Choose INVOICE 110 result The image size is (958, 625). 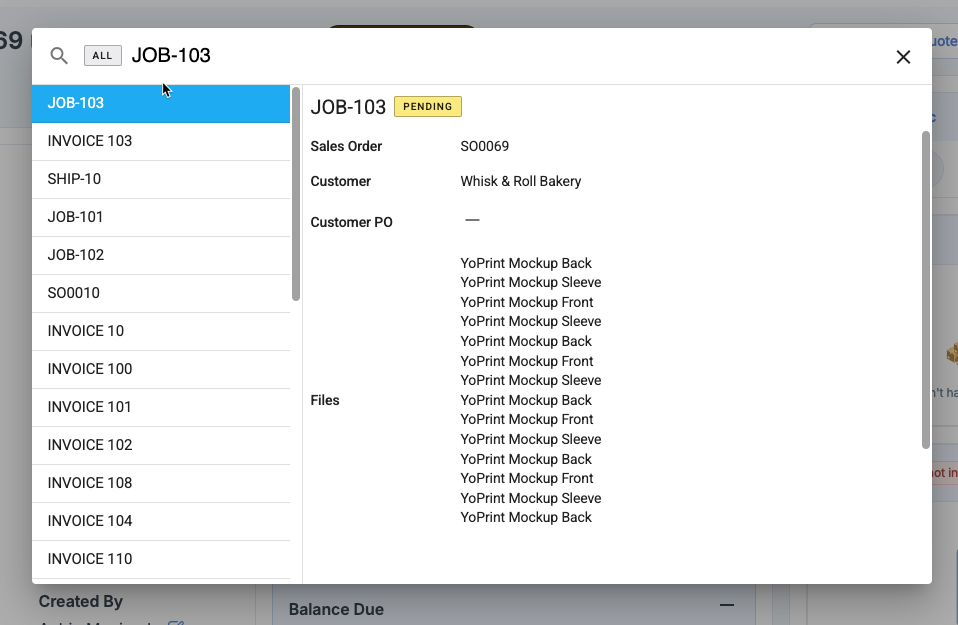coord(161,559)
